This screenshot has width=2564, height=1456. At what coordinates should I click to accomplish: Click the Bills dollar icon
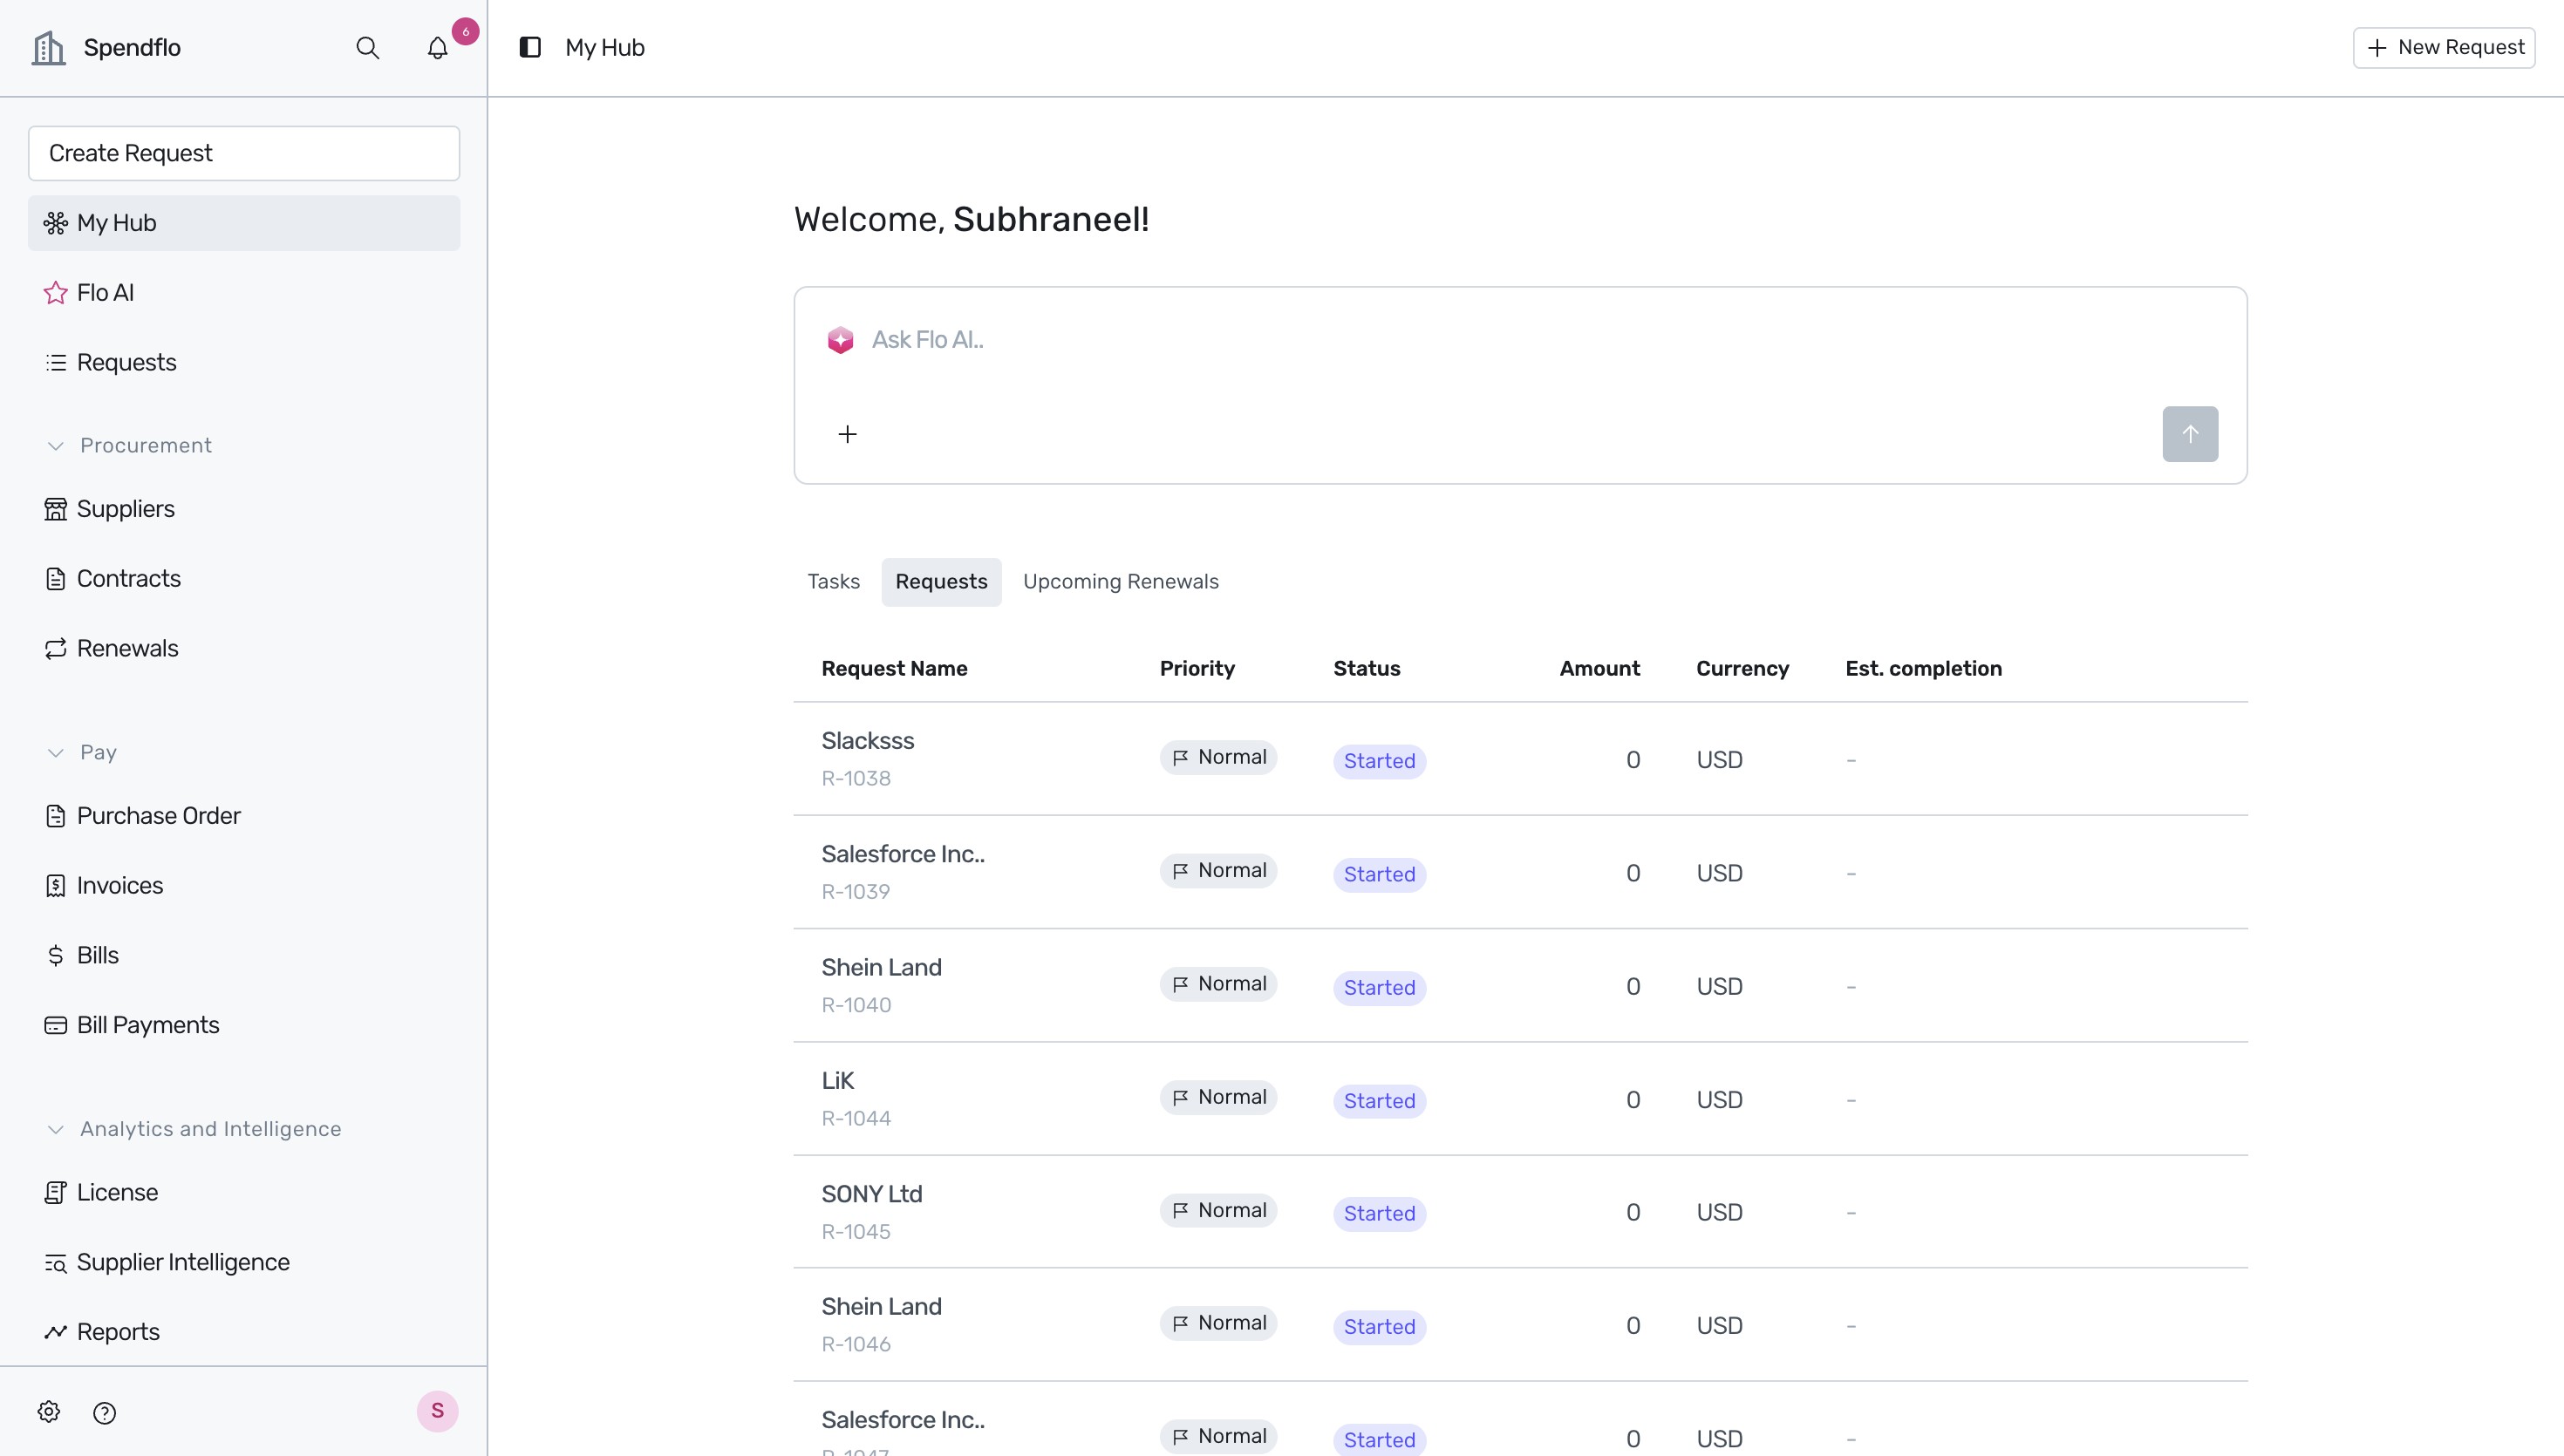(x=56, y=955)
